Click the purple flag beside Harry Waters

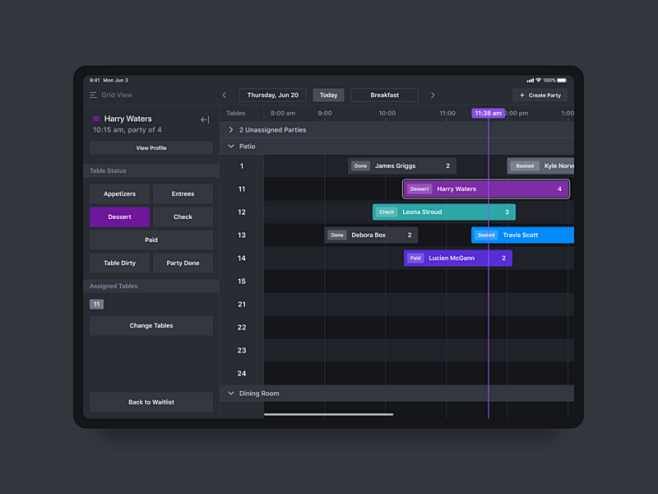tap(97, 119)
